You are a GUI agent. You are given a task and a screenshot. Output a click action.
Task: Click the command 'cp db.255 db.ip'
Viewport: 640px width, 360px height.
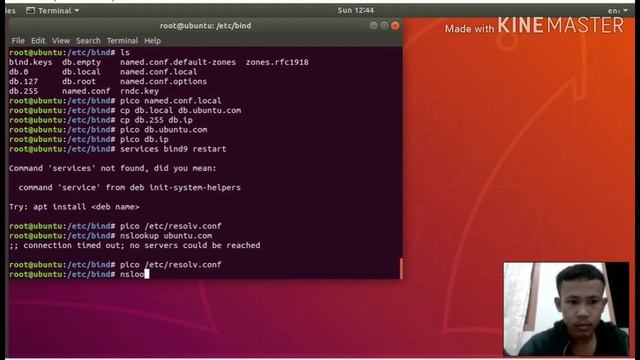coord(156,120)
